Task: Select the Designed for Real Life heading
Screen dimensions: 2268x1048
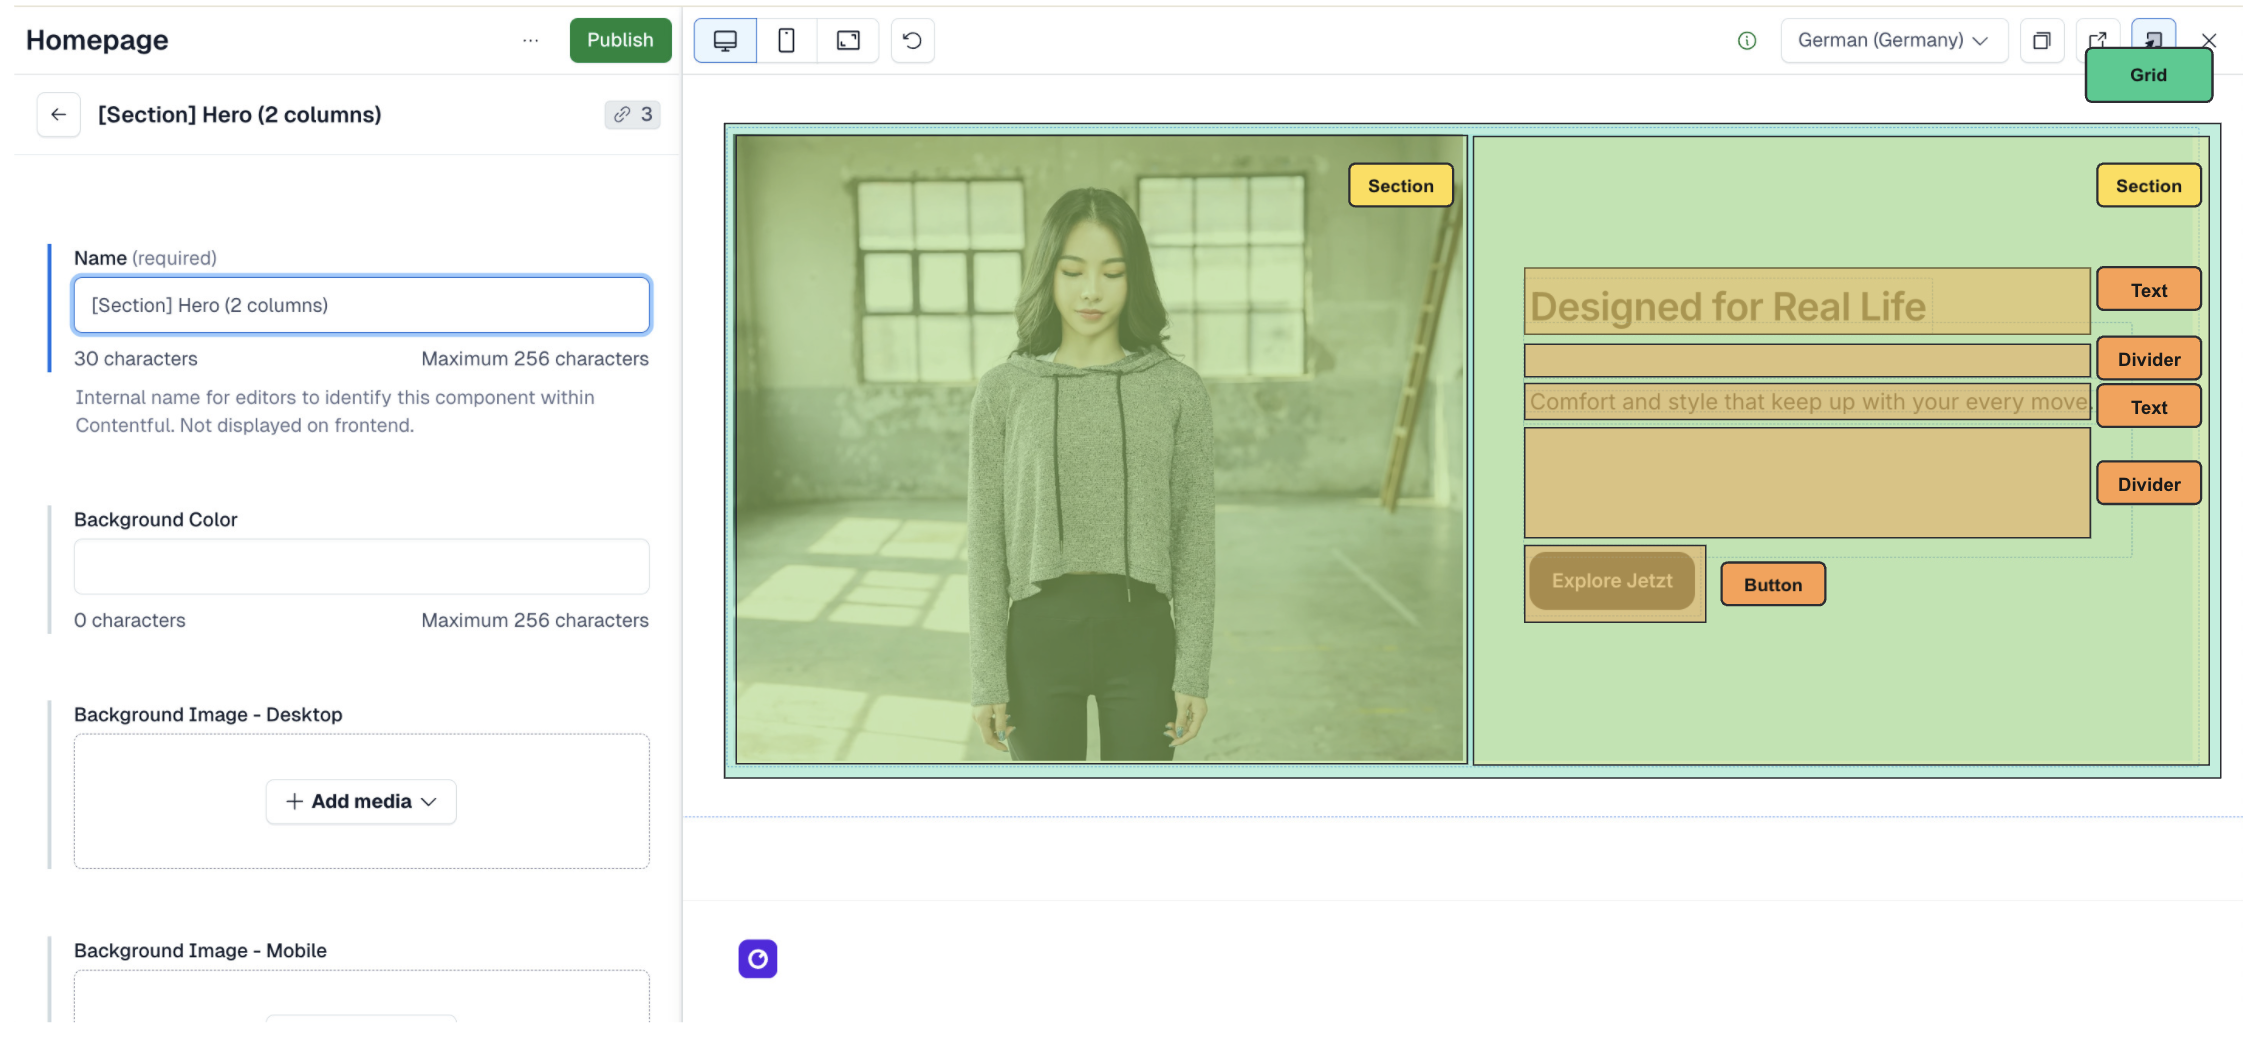Action: tap(1727, 306)
